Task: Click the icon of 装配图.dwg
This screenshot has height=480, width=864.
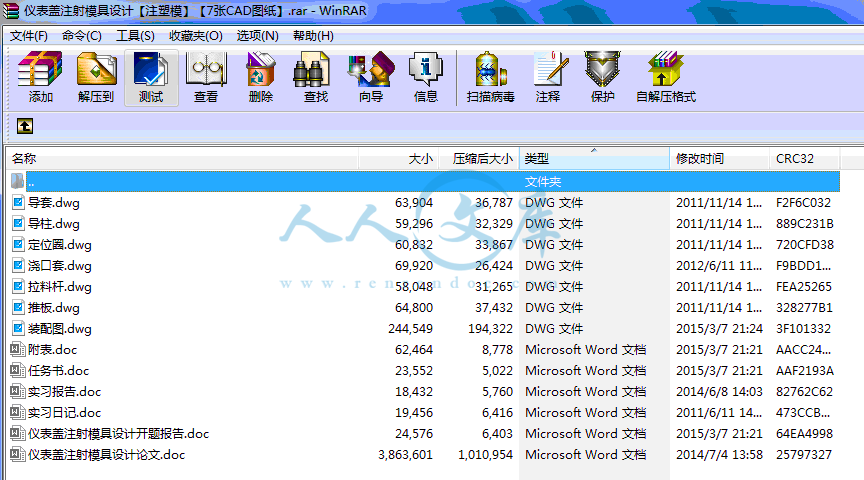Action: (x=18, y=328)
